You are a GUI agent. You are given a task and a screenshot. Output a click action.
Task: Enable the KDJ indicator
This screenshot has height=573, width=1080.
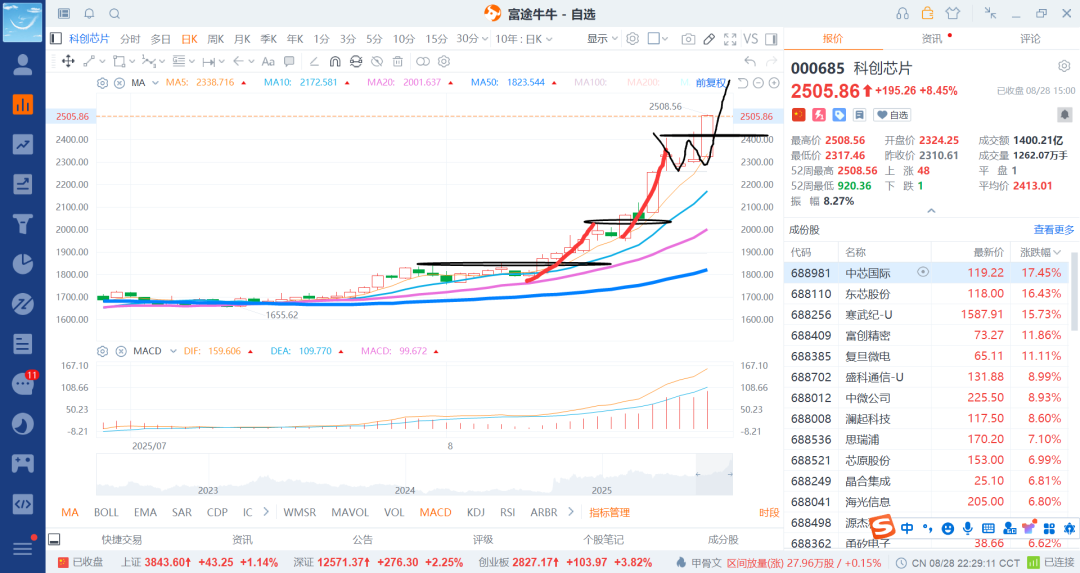click(475, 512)
